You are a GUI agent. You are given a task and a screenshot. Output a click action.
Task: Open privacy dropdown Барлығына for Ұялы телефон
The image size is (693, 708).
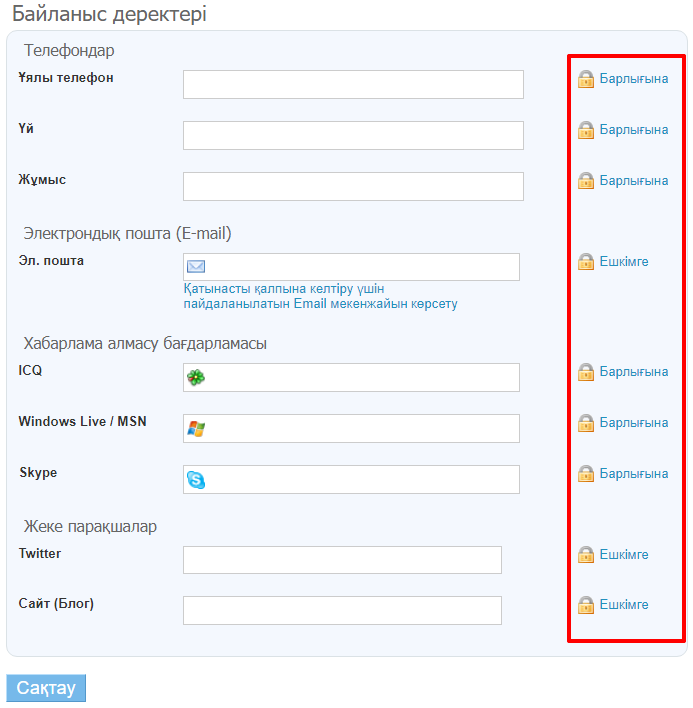coord(634,79)
